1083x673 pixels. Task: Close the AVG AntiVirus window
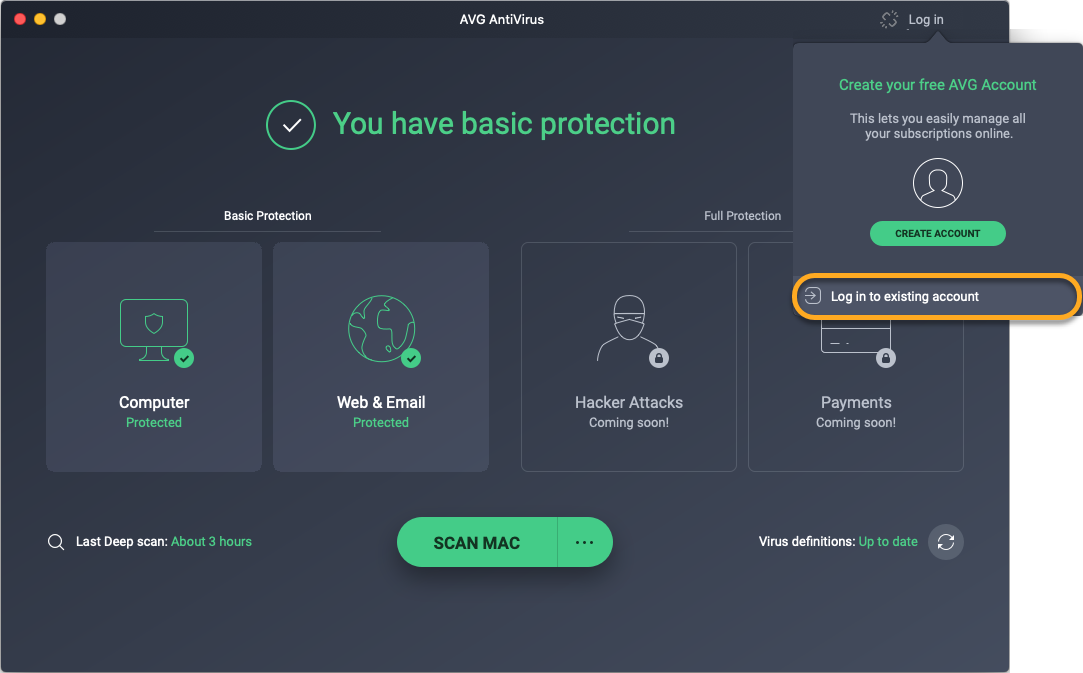tap(20, 19)
